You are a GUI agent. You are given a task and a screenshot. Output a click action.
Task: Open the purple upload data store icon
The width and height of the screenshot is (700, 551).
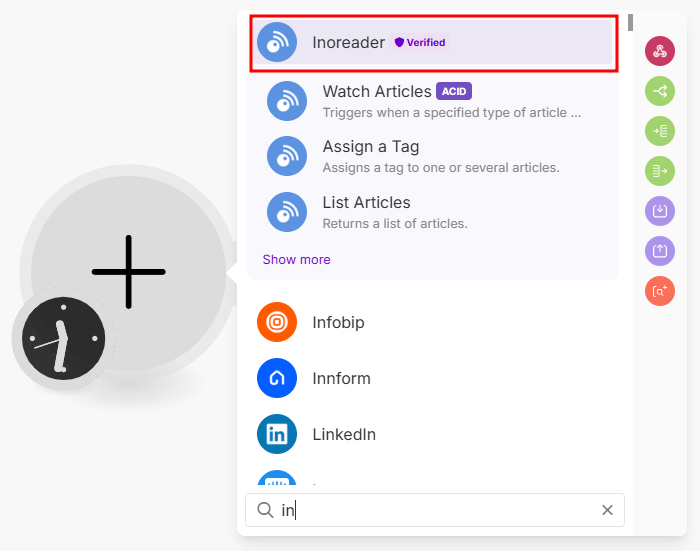click(660, 251)
